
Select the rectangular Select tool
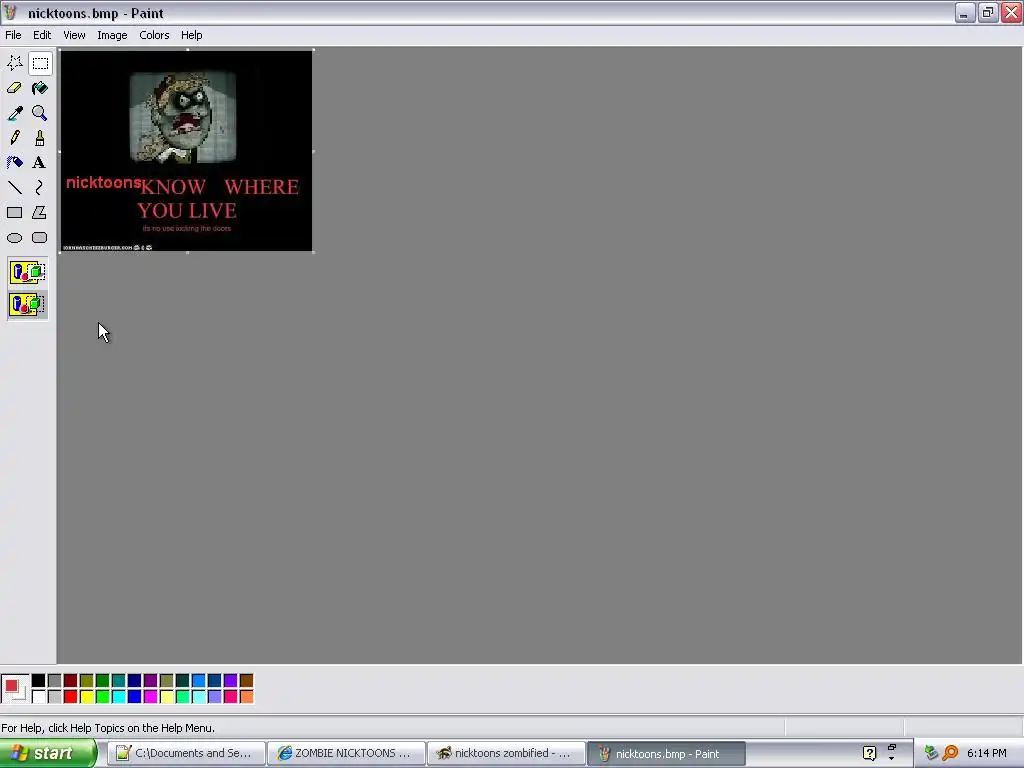click(x=40, y=63)
